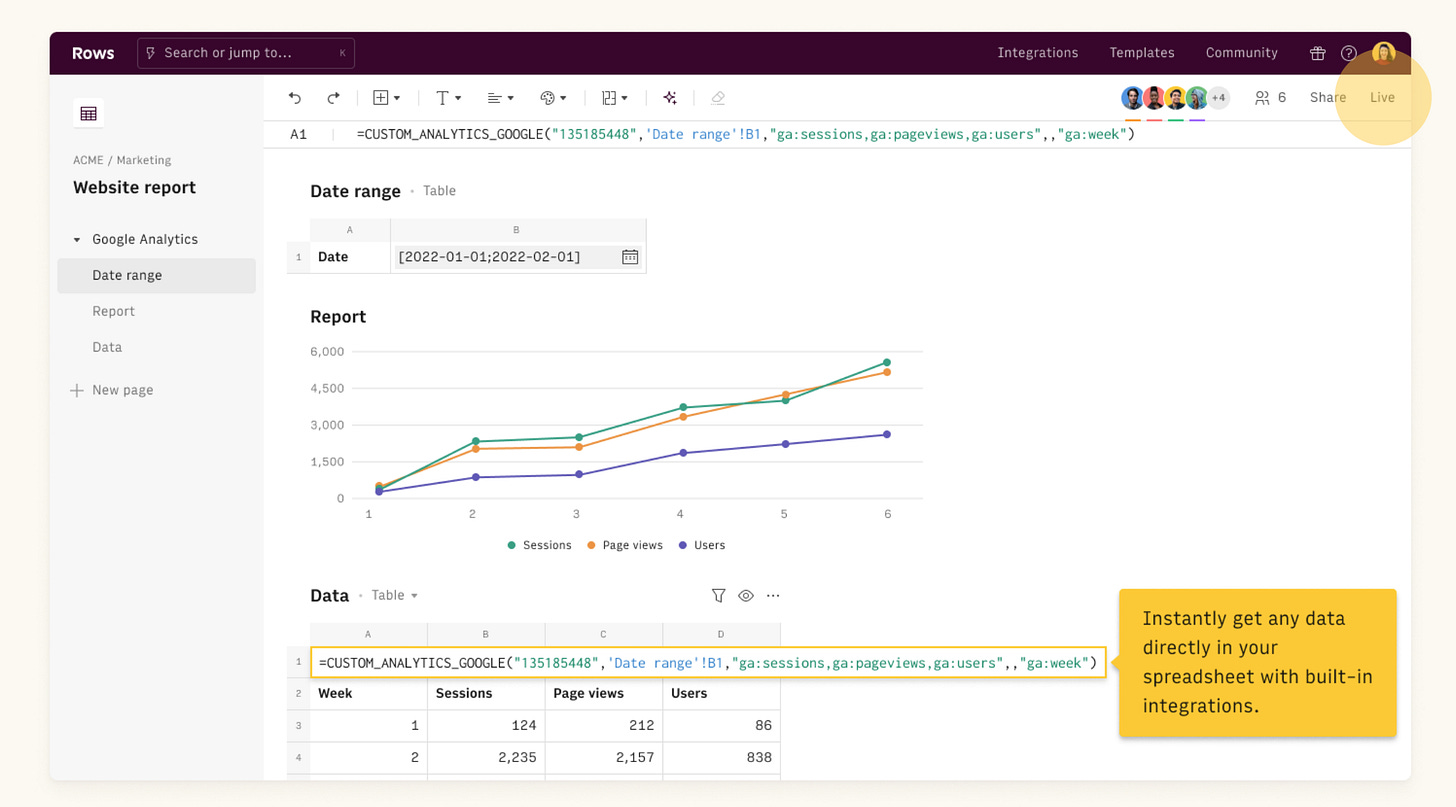Click the Date label cell

(x=350, y=257)
